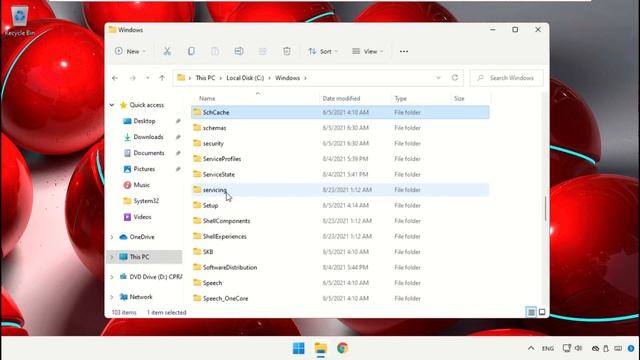Sort by the Size column header
Screen dimensions: 640x360
459,98
